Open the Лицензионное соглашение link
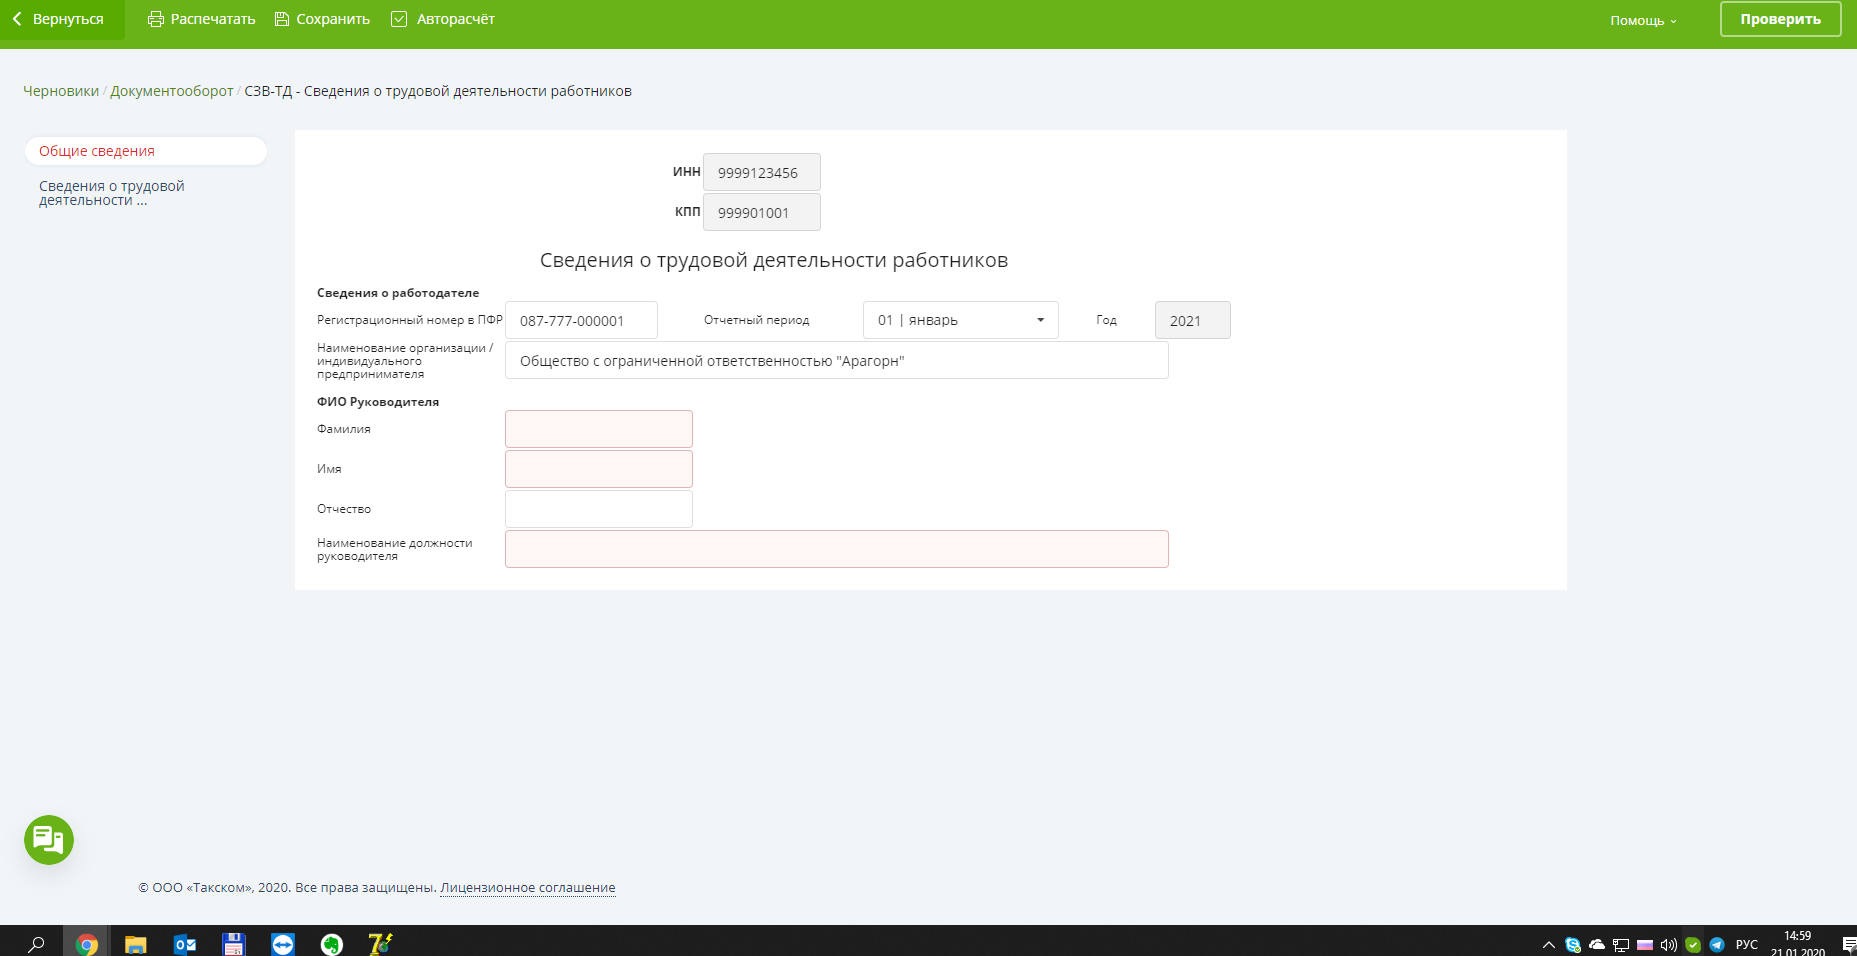The image size is (1857, 956). click(527, 887)
